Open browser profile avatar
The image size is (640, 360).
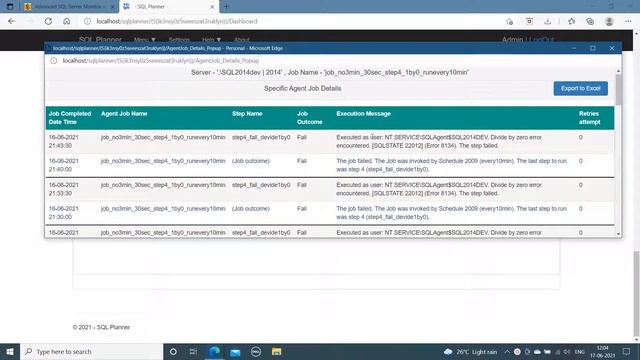point(609,21)
